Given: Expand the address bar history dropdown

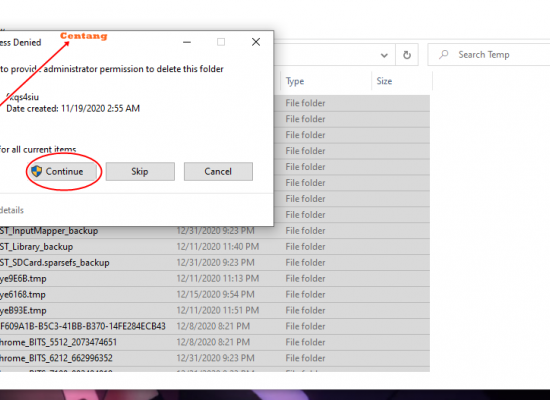Looking at the screenshot, I should [384, 55].
